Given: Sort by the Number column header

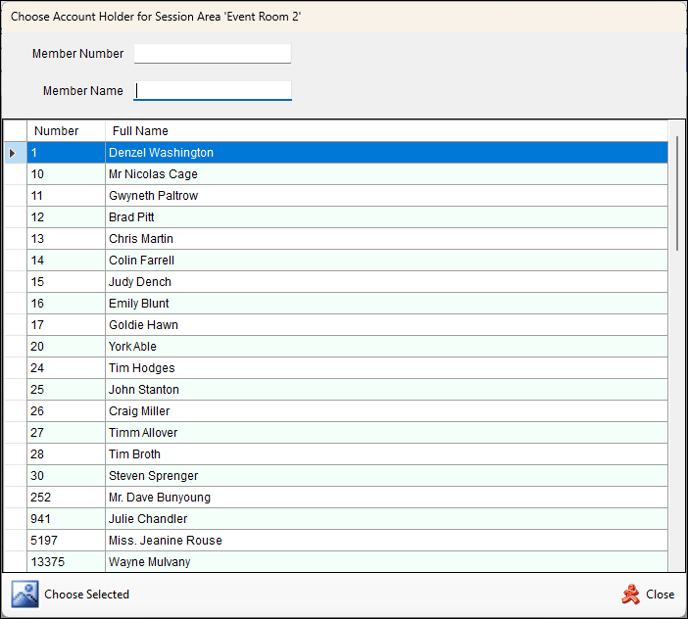Looking at the screenshot, I should 66,131.
